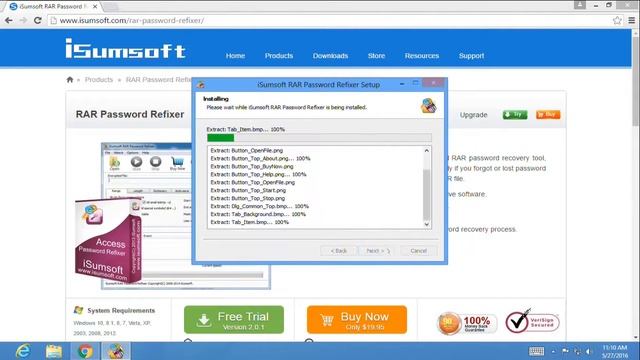
Task: Open the on-screen keyboard tray icon
Action: coord(536,351)
